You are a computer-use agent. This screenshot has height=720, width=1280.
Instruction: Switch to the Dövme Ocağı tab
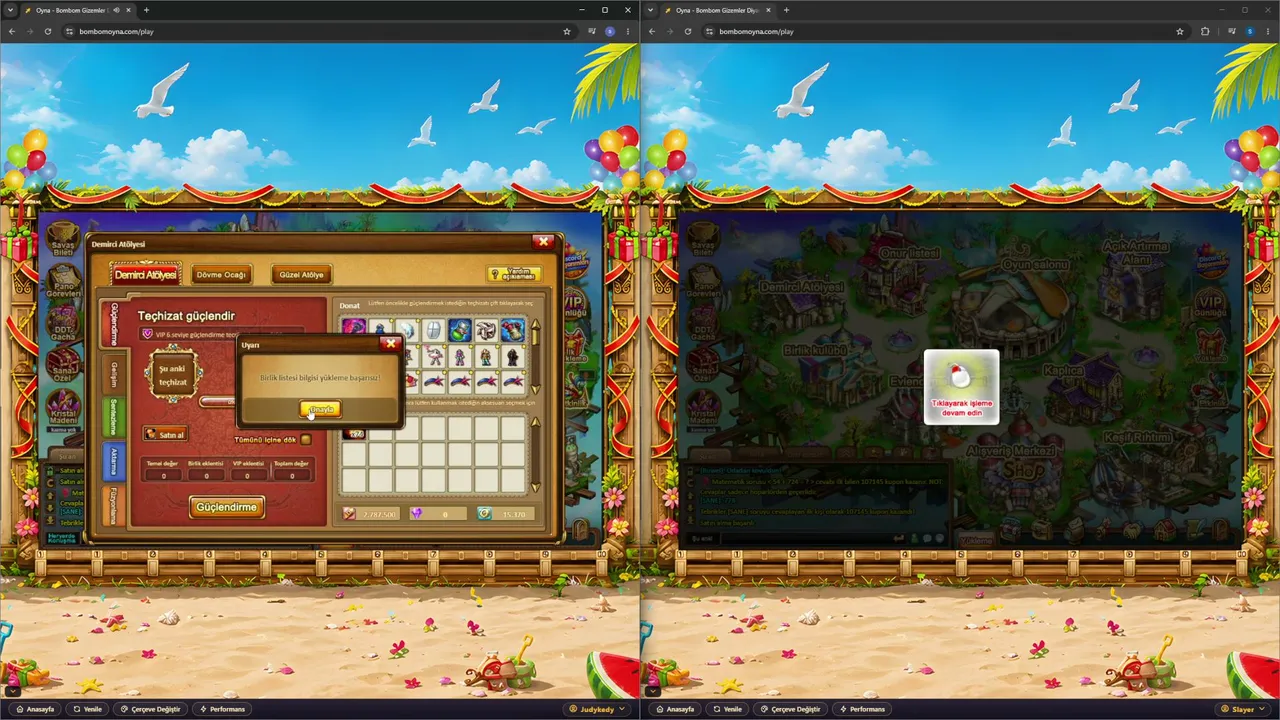click(x=221, y=274)
